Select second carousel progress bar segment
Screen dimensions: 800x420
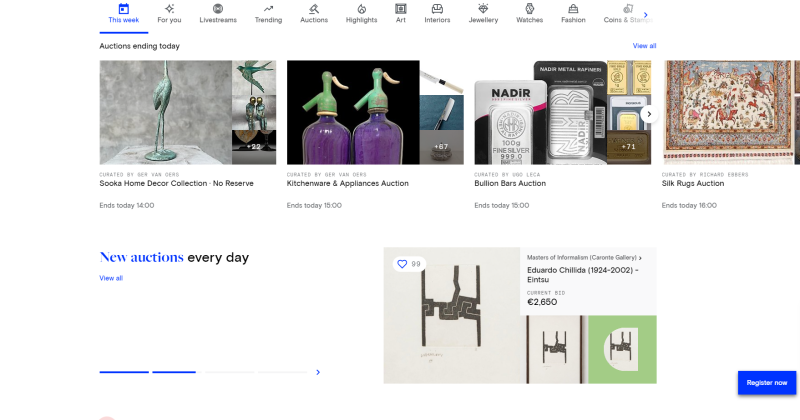[177, 372]
